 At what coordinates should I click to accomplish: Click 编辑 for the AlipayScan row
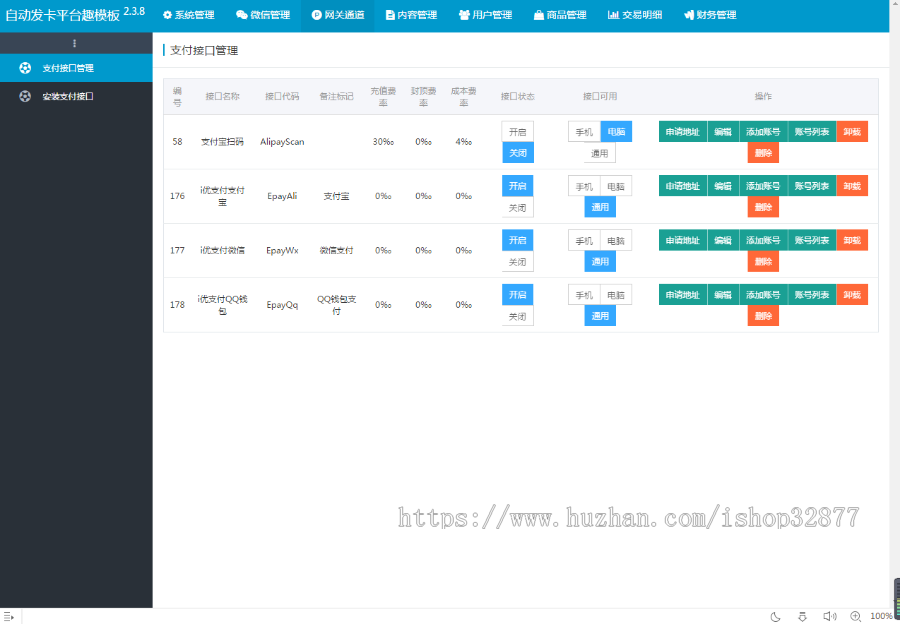click(723, 130)
